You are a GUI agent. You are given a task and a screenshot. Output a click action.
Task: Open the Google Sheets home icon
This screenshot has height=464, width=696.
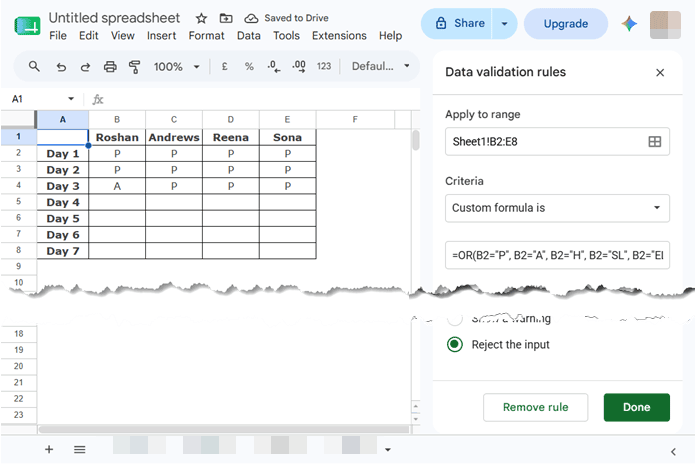click(27, 26)
